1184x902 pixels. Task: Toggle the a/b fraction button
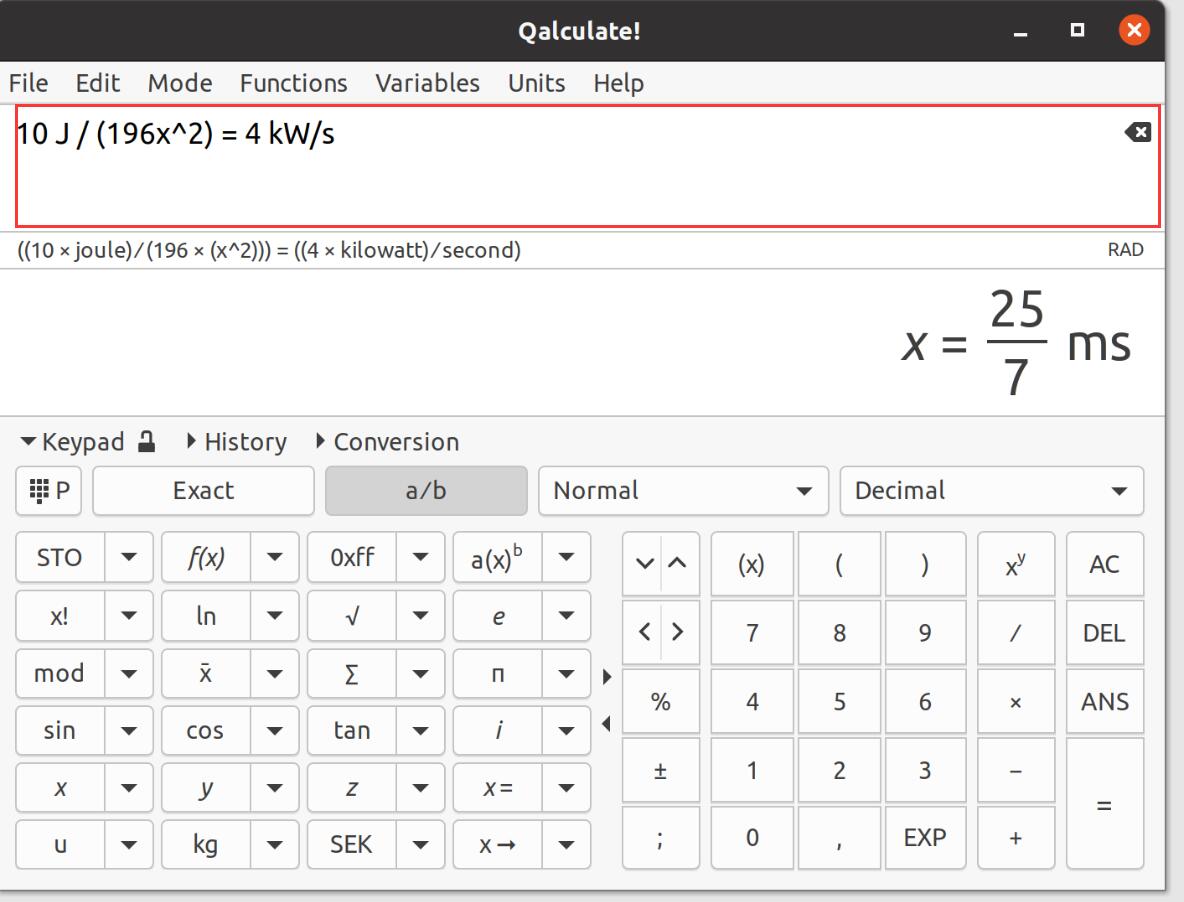425,491
